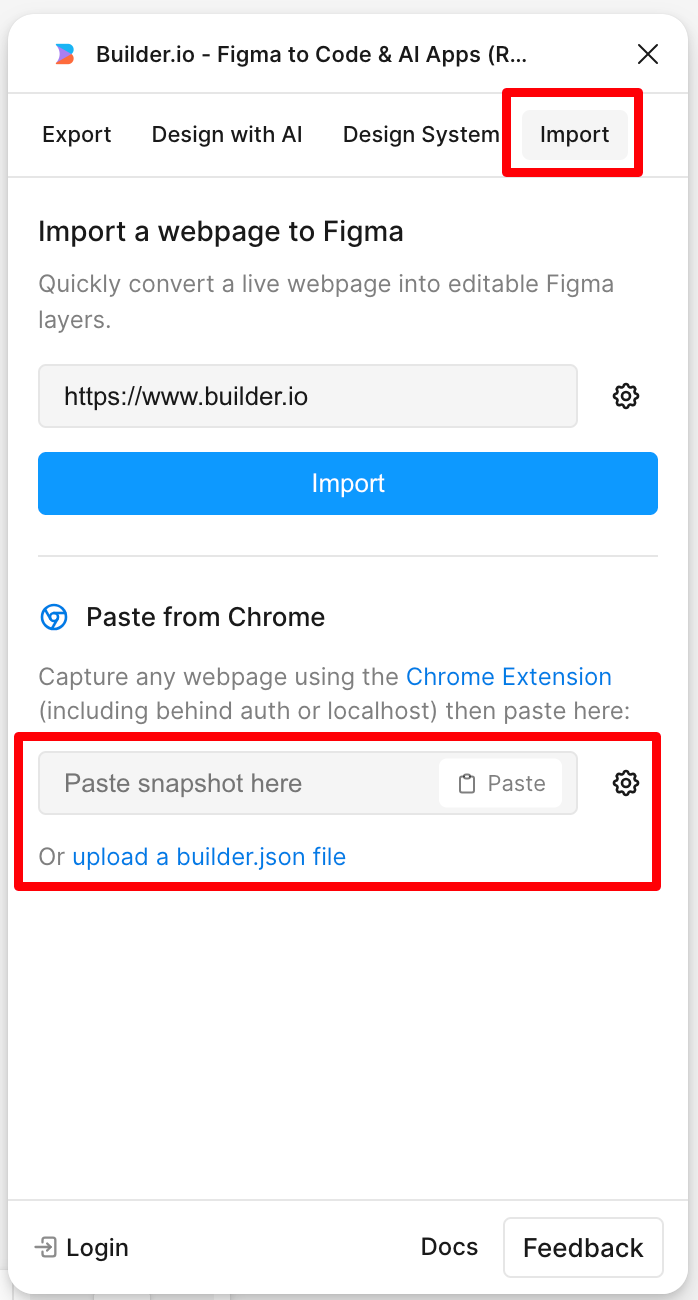Switch to the Export tab

pos(77,135)
